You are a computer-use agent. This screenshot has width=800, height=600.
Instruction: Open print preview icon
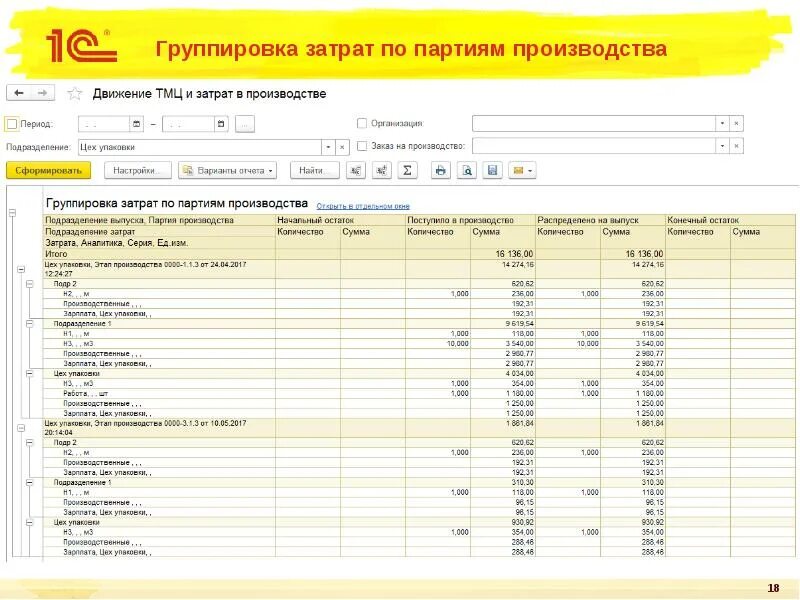coord(467,170)
